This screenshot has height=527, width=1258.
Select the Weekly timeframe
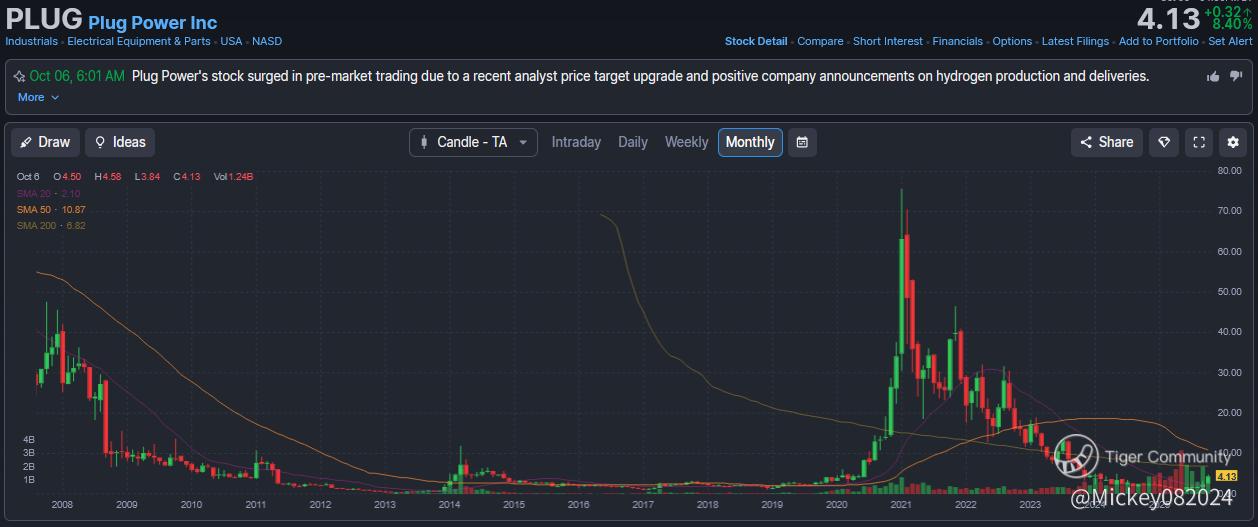coord(686,142)
